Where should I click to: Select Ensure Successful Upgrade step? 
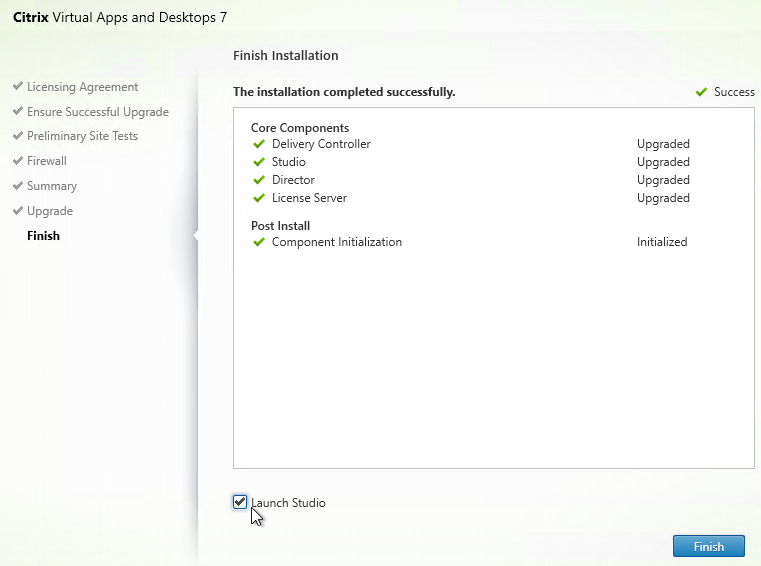[x=97, y=112]
